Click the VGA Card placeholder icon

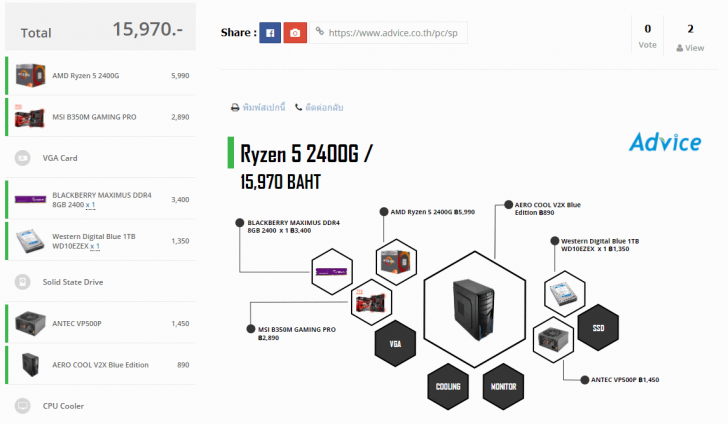(22, 158)
